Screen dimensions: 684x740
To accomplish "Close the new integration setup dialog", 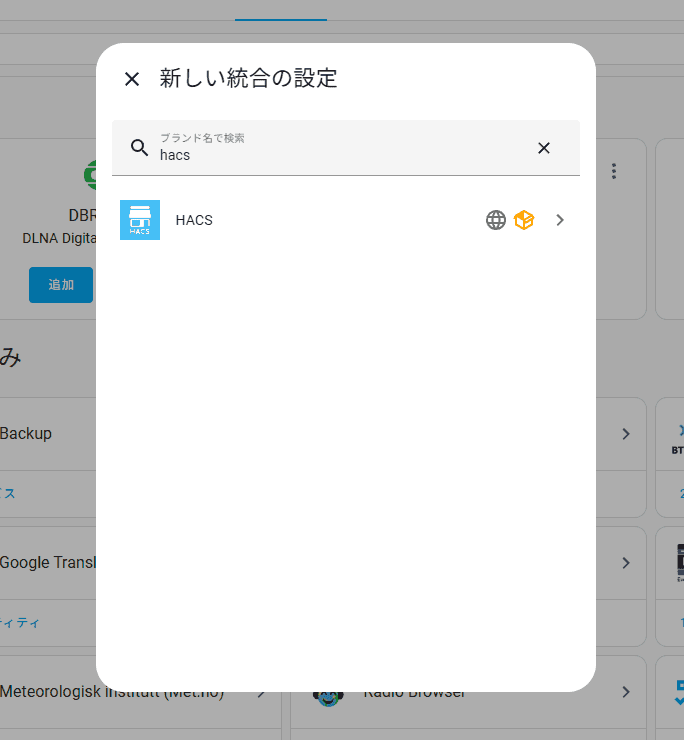I will pos(132,79).
